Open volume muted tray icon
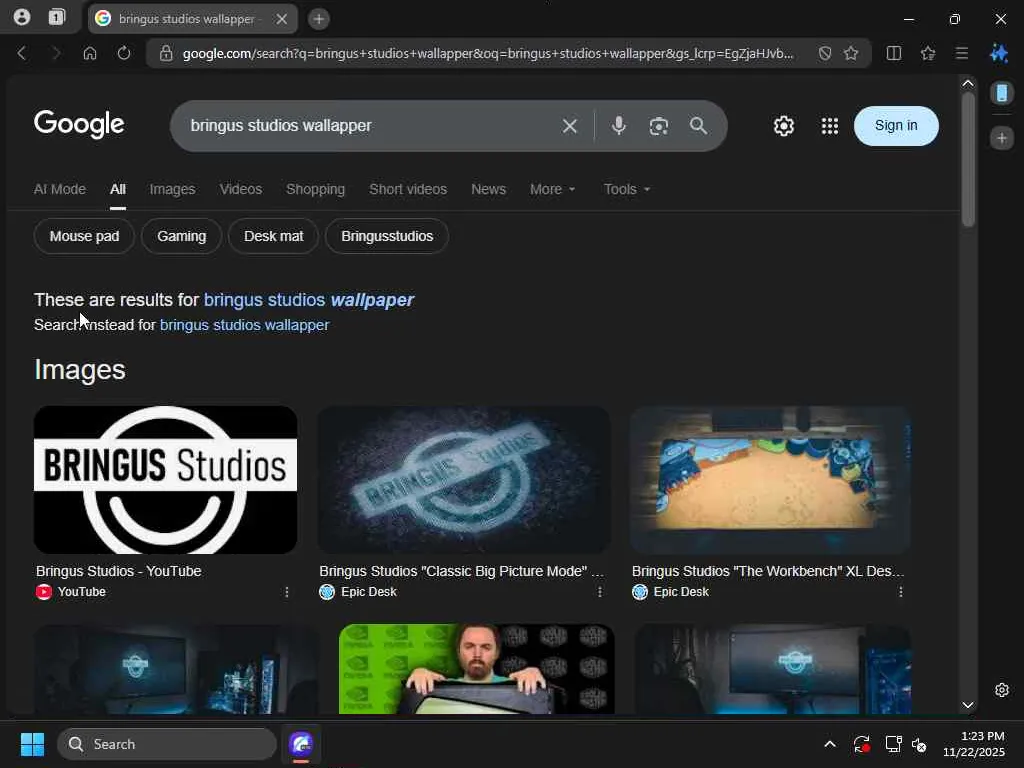1024x768 pixels. tap(919, 744)
